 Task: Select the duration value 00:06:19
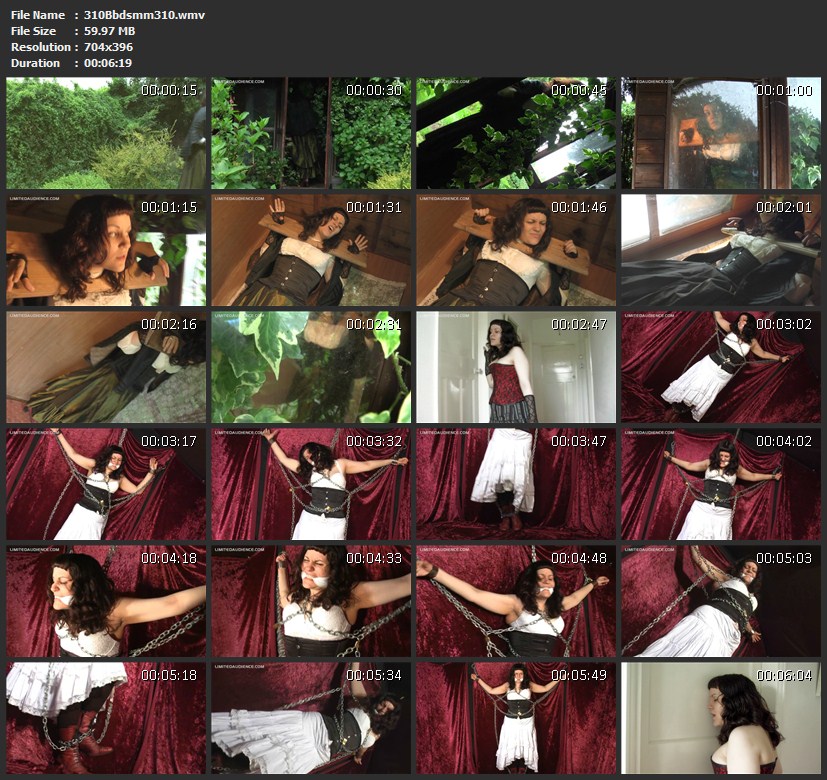click(x=108, y=63)
